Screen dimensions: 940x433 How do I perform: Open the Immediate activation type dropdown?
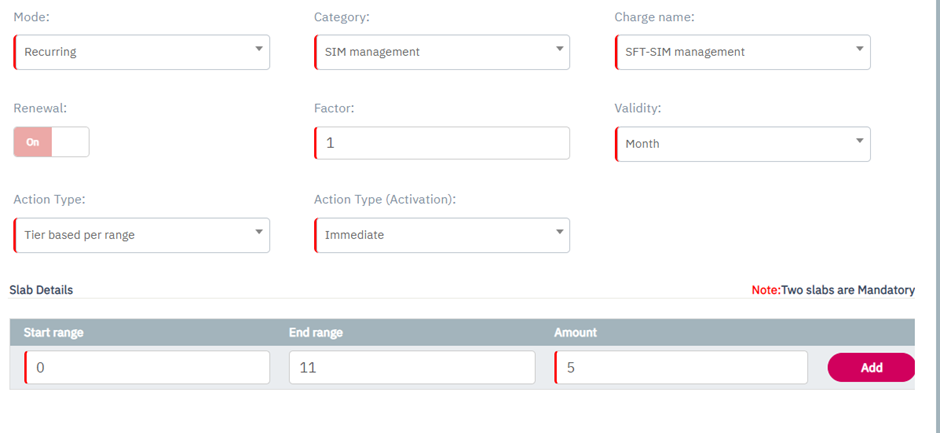tap(441, 235)
